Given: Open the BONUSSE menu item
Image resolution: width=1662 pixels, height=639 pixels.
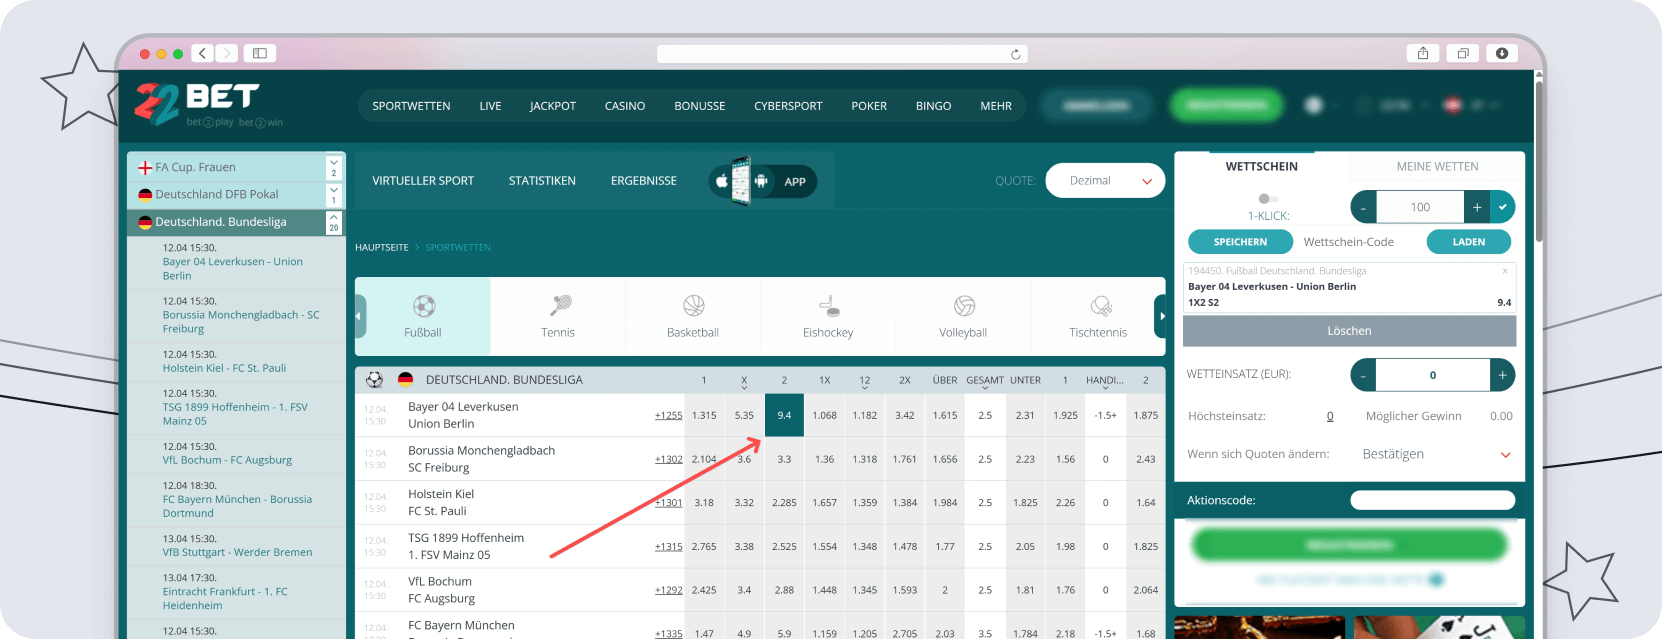Looking at the screenshot, I should click(x=700, y=106).
